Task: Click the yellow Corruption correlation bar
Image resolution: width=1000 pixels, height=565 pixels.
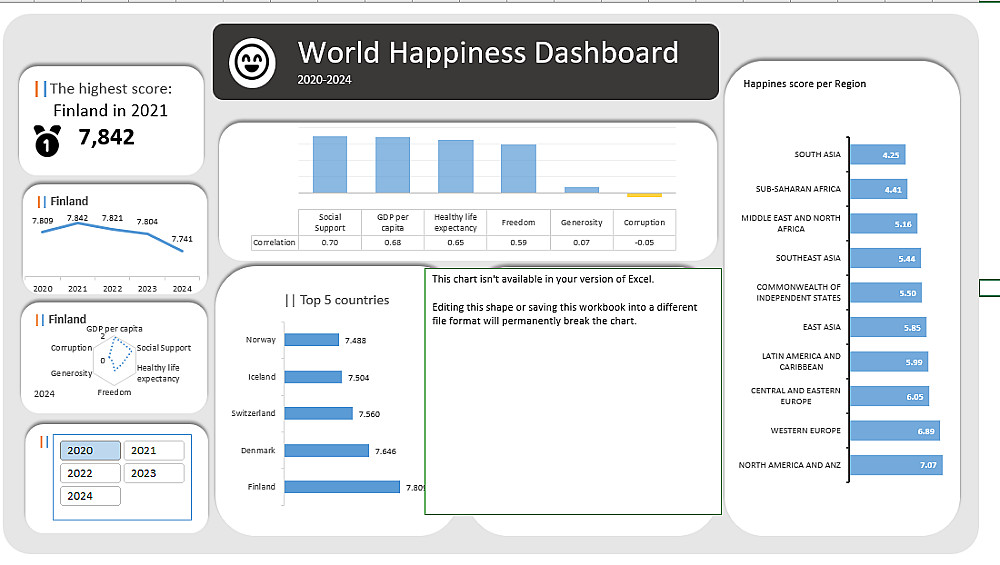Action: 644,194
